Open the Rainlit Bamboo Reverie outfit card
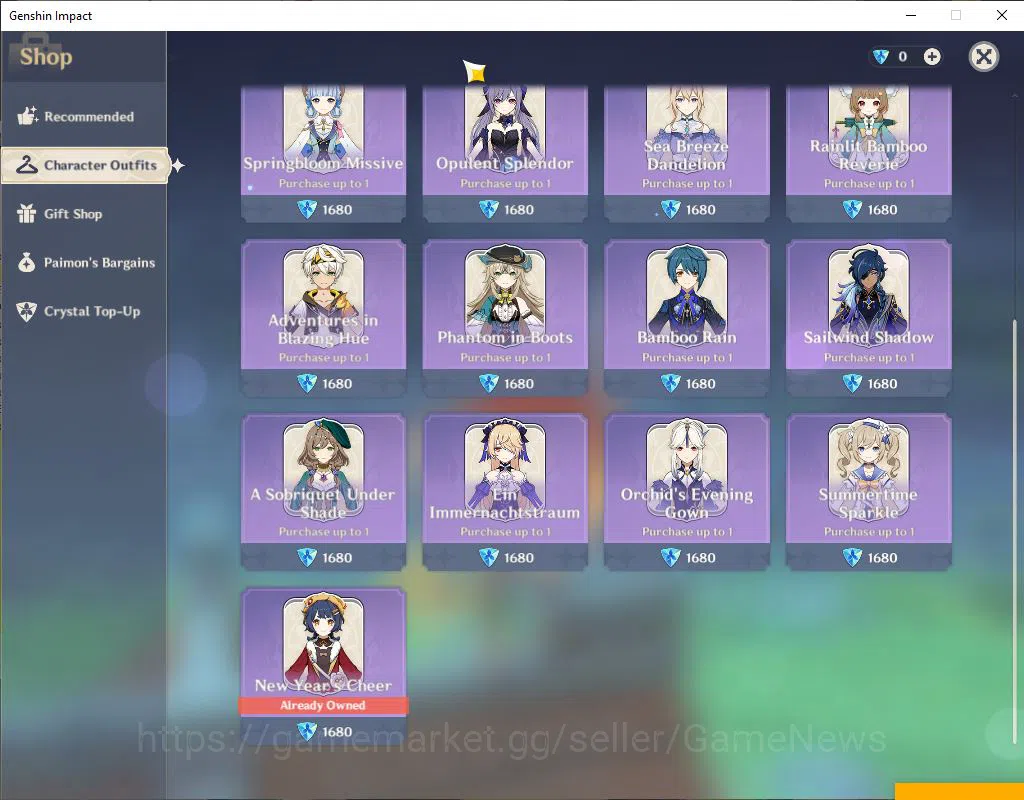This screenshot has height=800, width=1024. [x=869, y=153]
